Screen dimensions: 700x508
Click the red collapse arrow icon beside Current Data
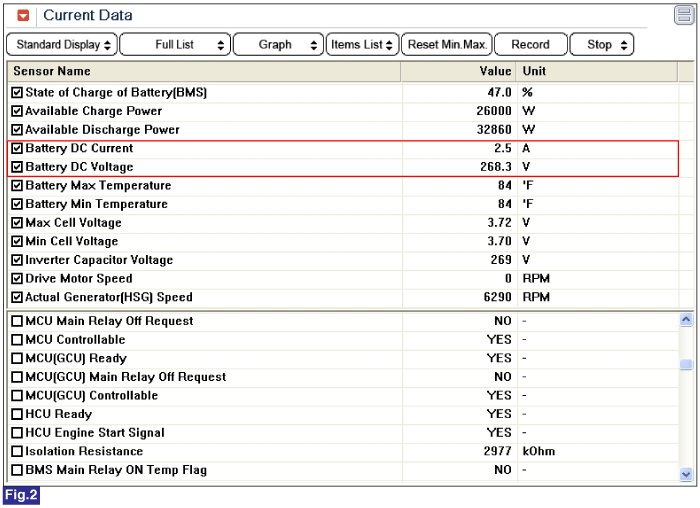click(24, 15)
